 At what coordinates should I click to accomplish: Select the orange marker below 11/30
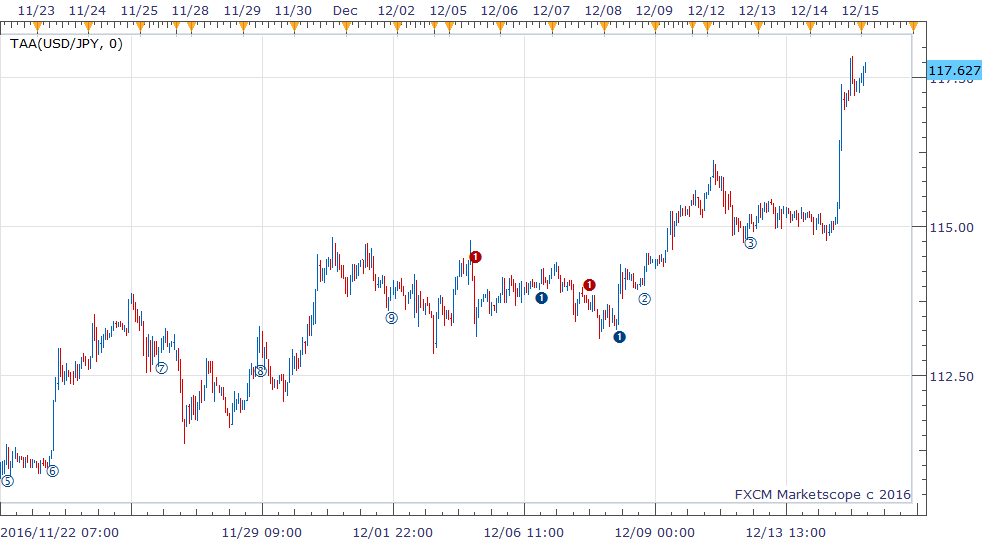point(294,27)
